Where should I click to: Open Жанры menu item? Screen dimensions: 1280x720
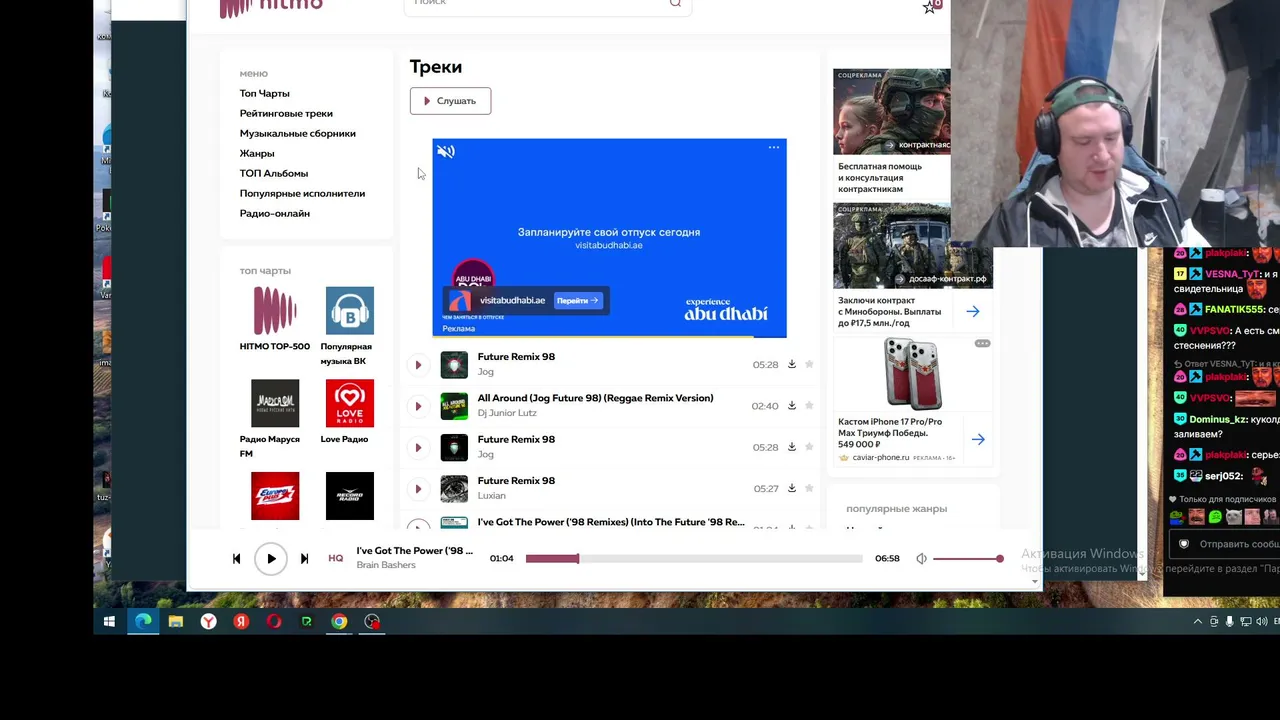(257, 153)
